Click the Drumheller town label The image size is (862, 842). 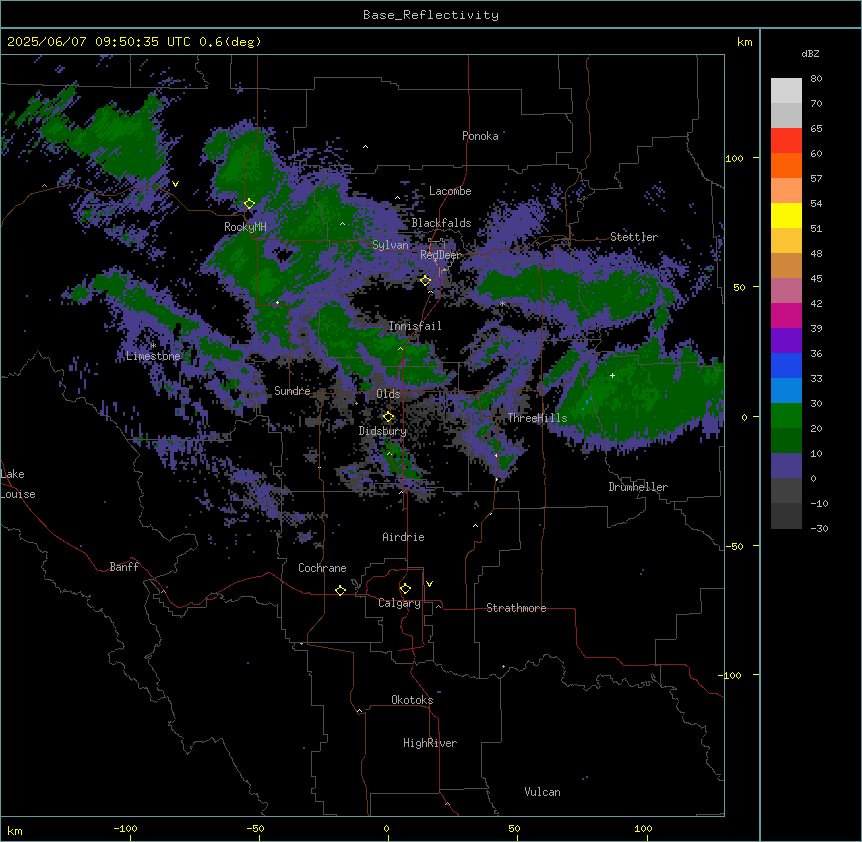point(638,487)
